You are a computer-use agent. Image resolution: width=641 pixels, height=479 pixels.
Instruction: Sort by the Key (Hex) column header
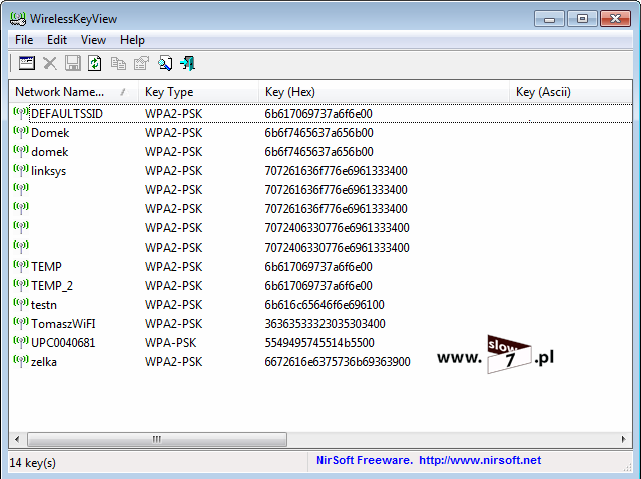click(x=384, y=92)
